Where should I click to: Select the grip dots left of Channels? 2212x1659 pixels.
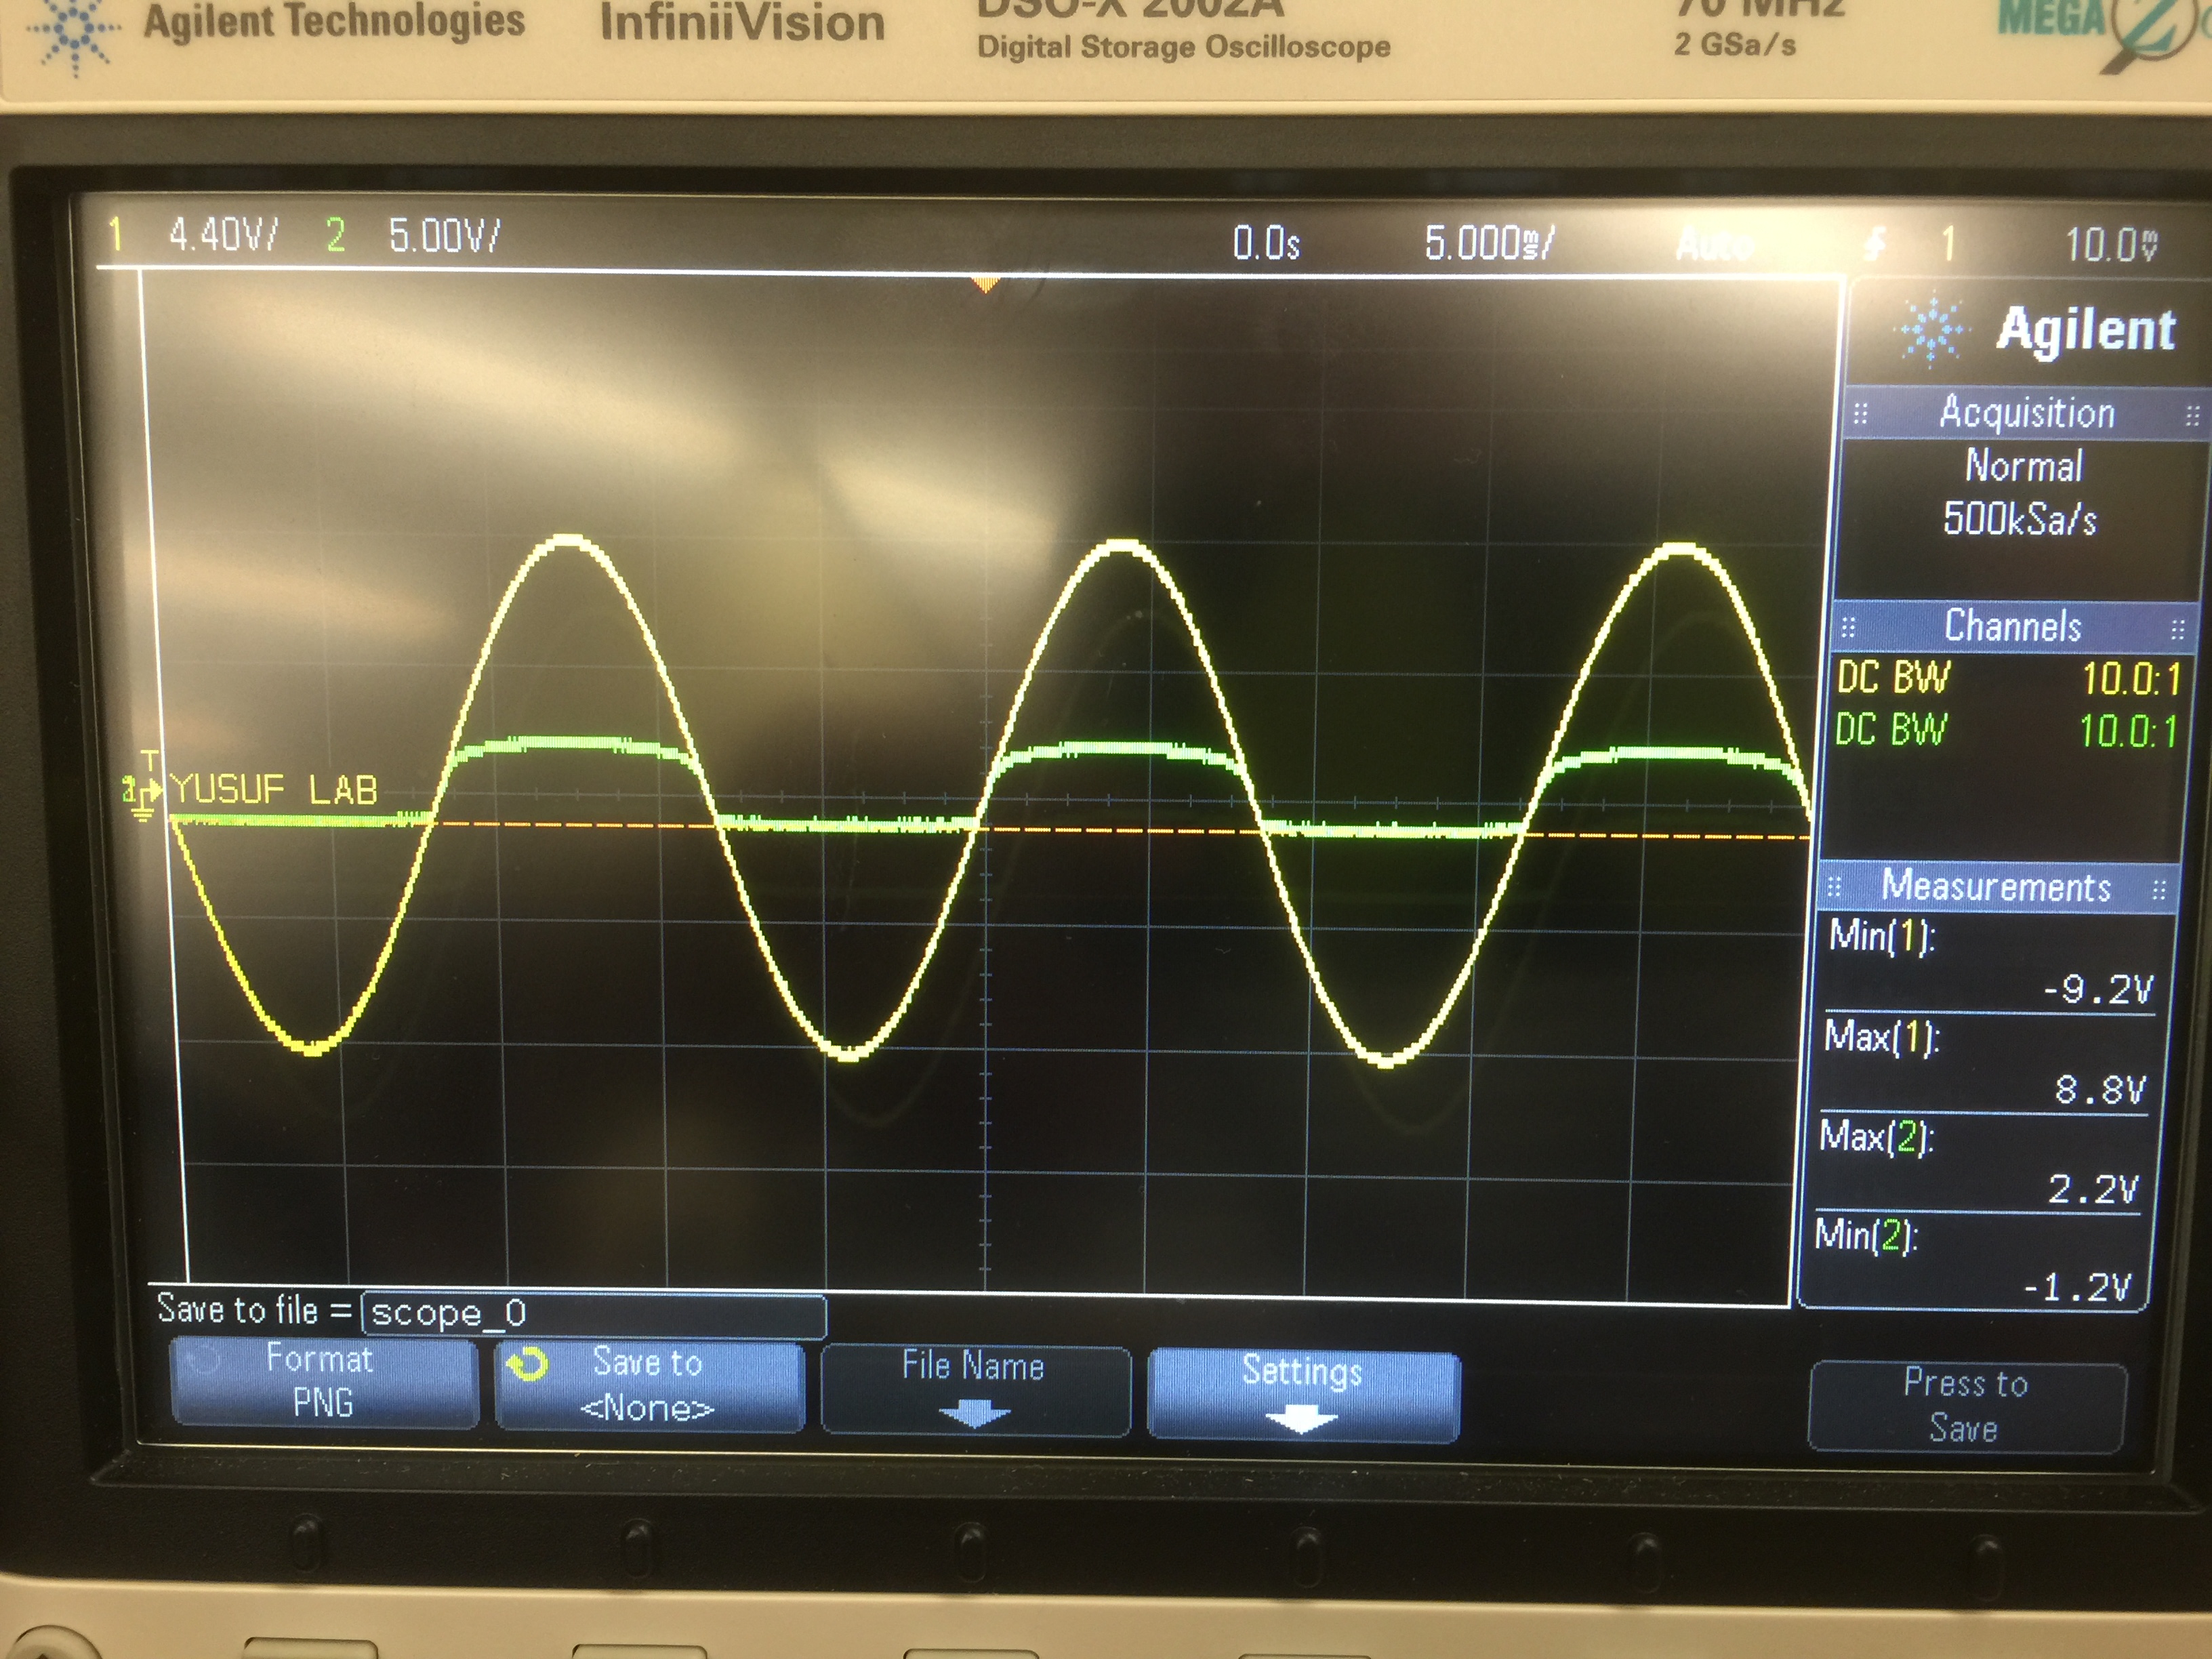[x=1848, y=627]
